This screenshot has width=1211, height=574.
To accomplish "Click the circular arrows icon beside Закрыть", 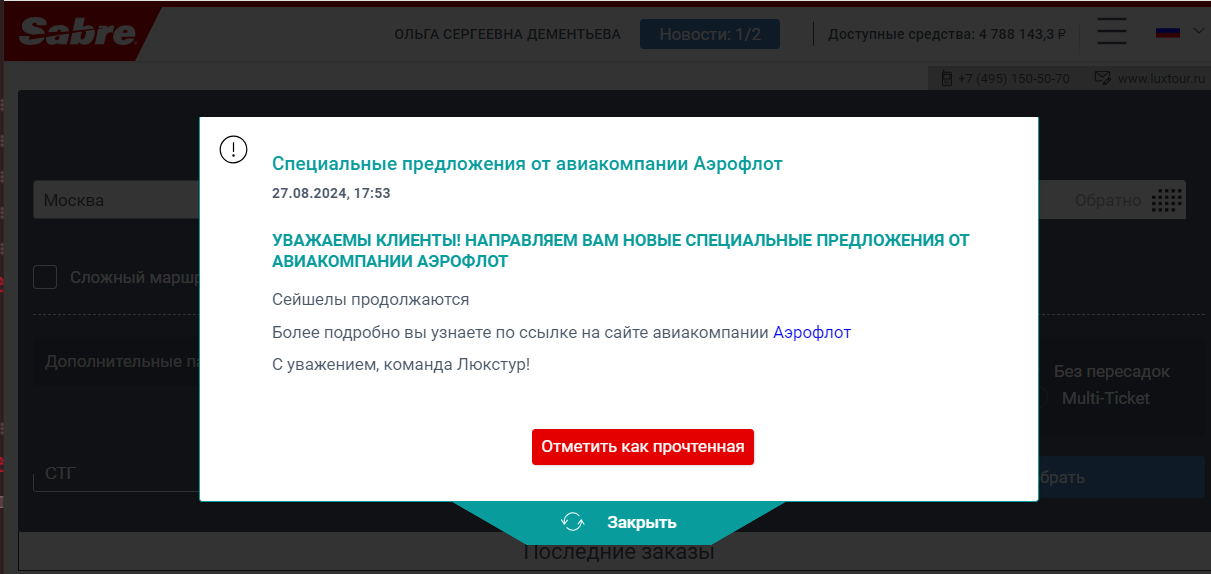I will [x=573, y=522].
